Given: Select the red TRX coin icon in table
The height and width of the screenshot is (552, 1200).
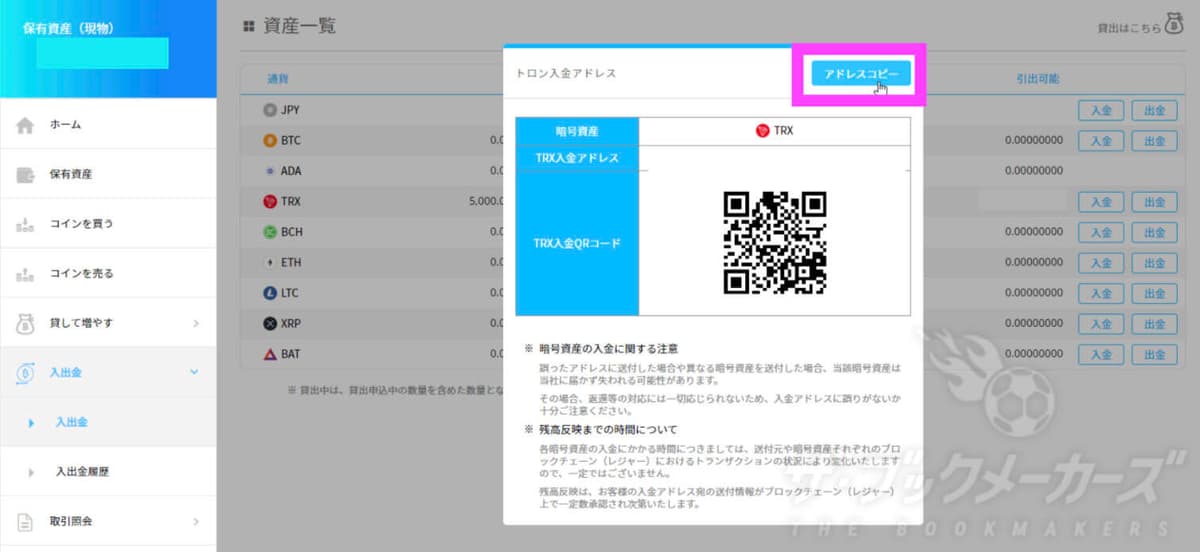Looking at the screenshot, I should pyautogui.click(x=269, y=202).
